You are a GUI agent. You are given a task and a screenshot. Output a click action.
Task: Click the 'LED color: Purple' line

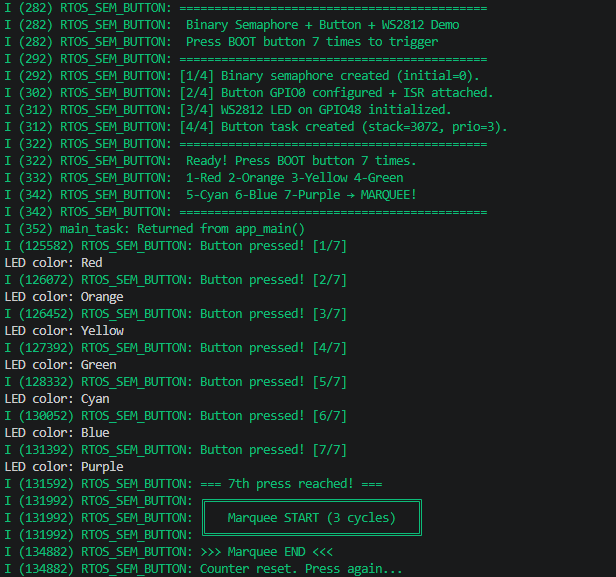point(64,467)
